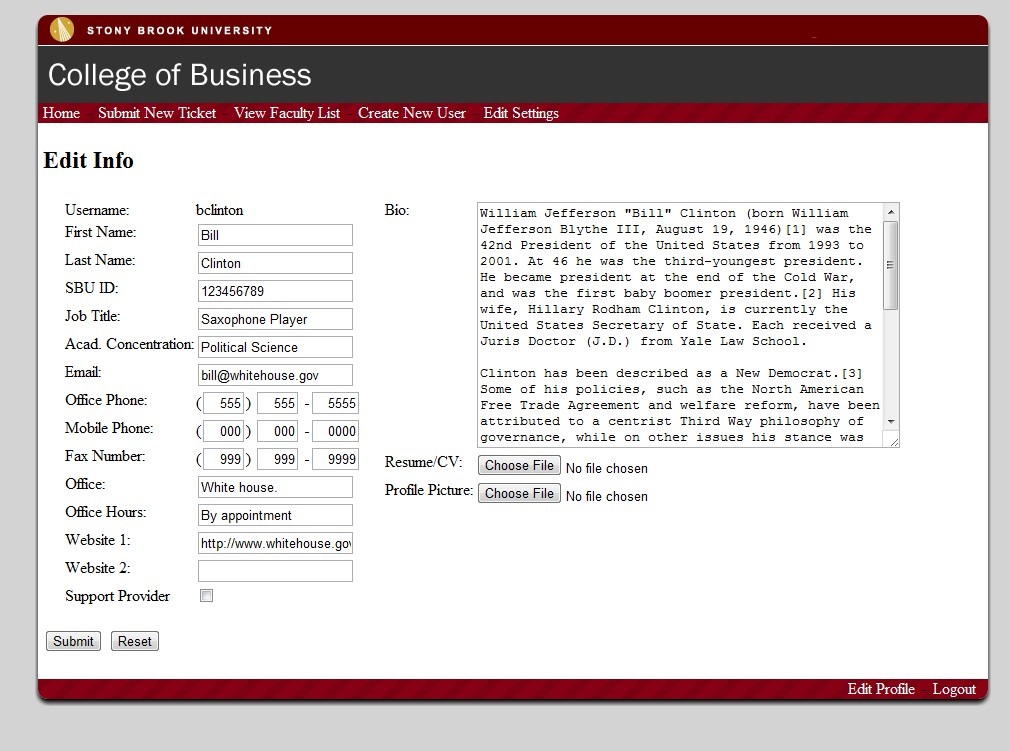Go to Submit New Ticket
This screenshot has height=751, width=1009.
pyautogui.click(x=157, y=113)
